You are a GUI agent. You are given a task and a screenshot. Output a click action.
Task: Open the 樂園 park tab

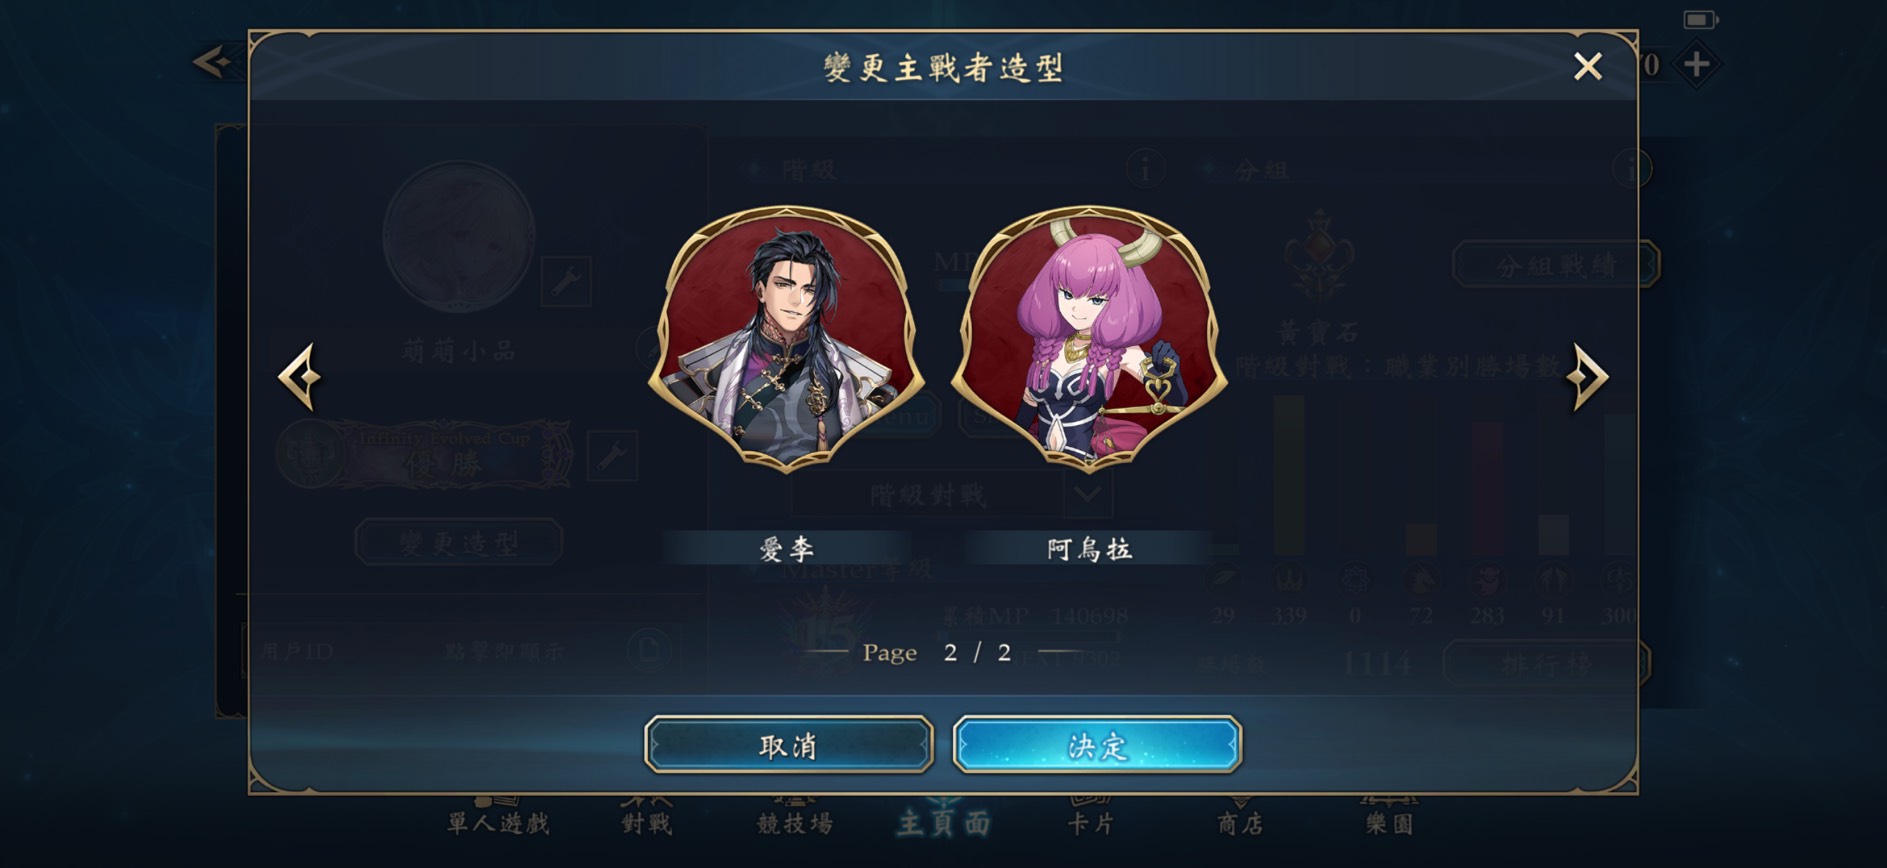click(x=1389, y=822)
